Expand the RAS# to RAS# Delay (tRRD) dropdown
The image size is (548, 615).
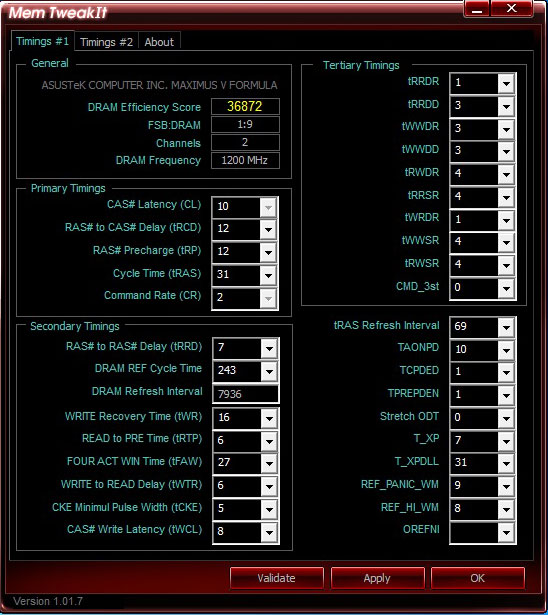[x=269, y=348]
